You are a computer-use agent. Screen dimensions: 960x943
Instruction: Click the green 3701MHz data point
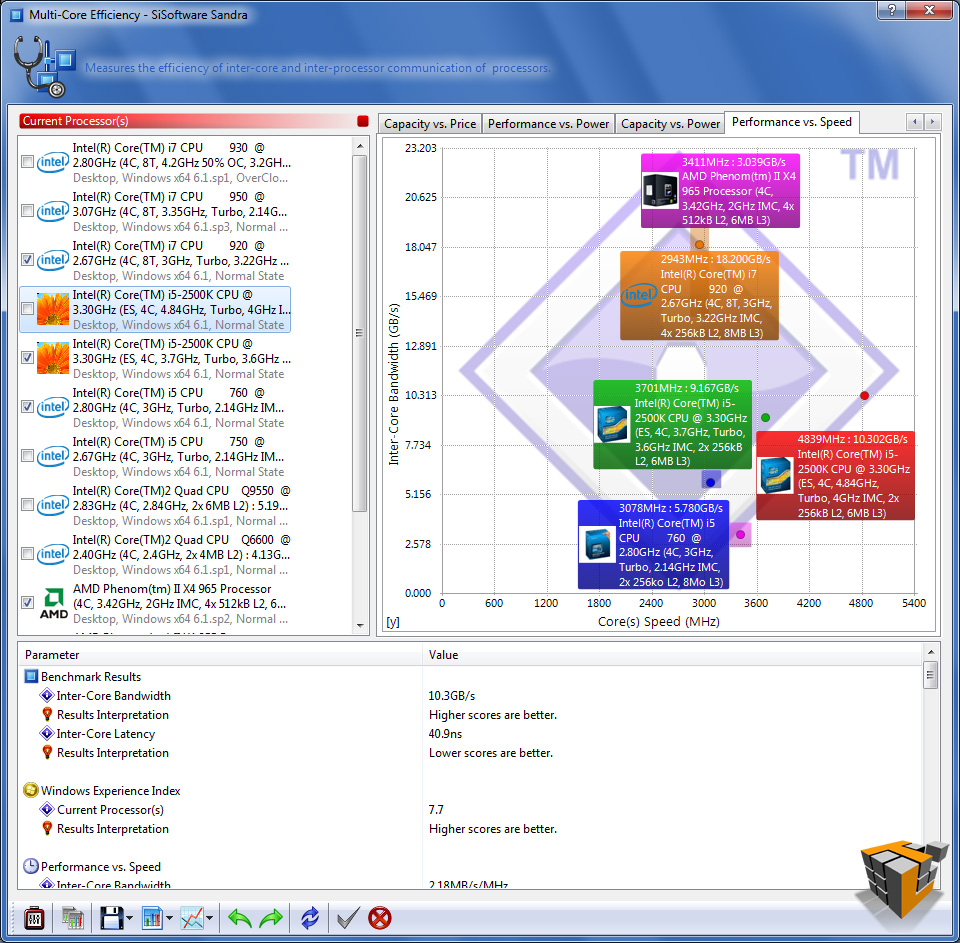tap(765, 418)
